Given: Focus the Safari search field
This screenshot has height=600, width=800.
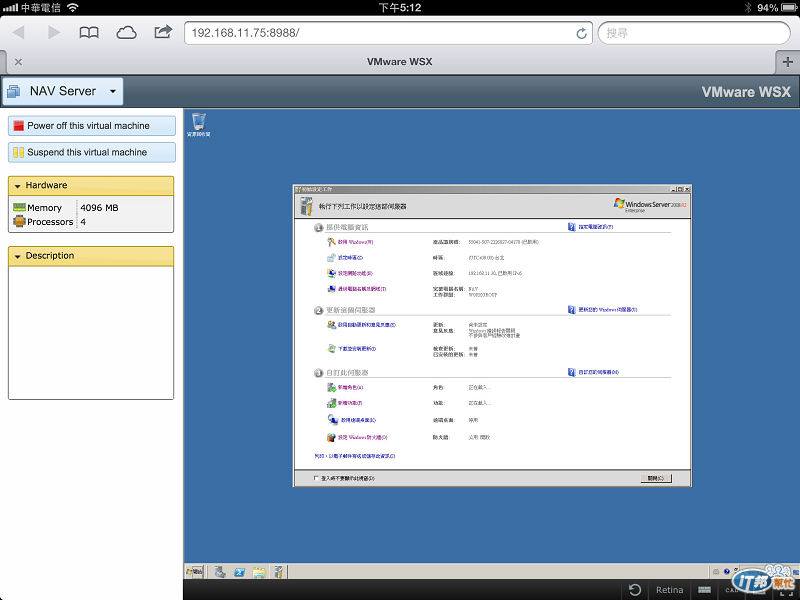Looking at the screenshot, I should click(x=694, y=33).
